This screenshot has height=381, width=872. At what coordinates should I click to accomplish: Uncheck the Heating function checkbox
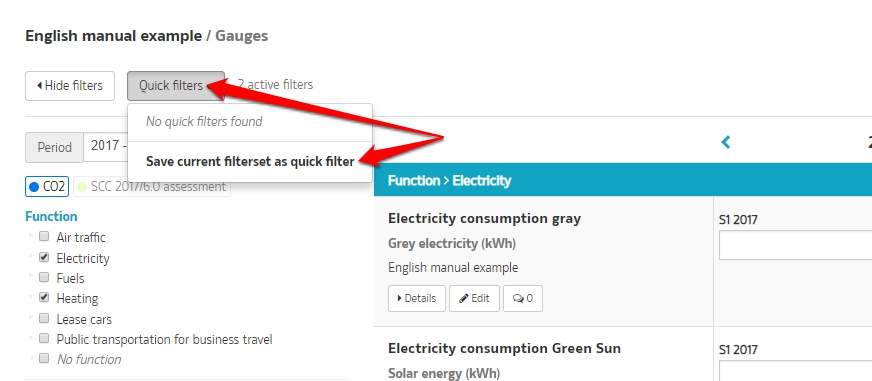pos(44,298)
